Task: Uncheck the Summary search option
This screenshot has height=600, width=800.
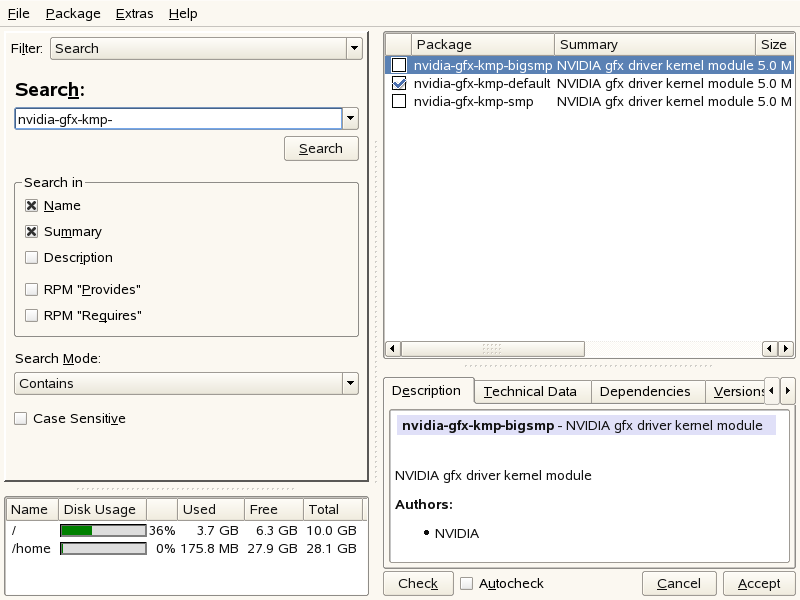Action: click(x=32, y=232)
